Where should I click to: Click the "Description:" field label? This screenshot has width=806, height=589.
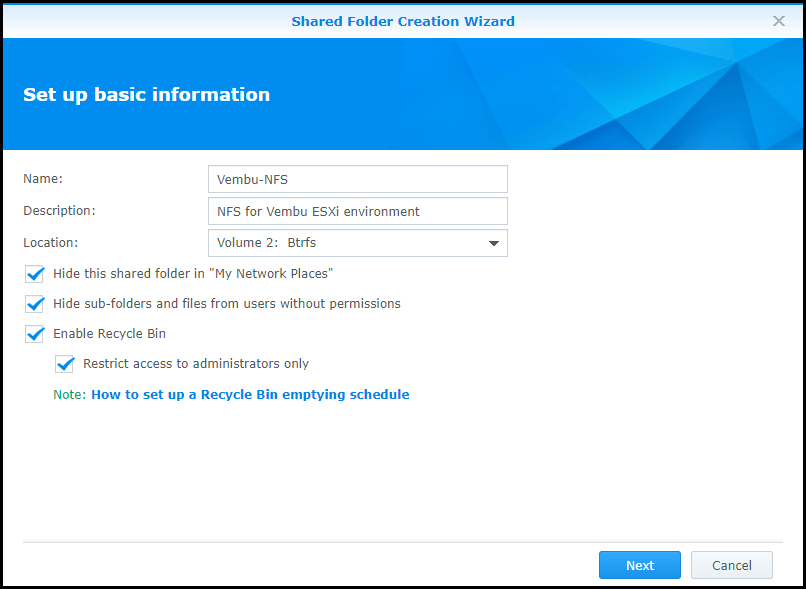tap(59, 211)
